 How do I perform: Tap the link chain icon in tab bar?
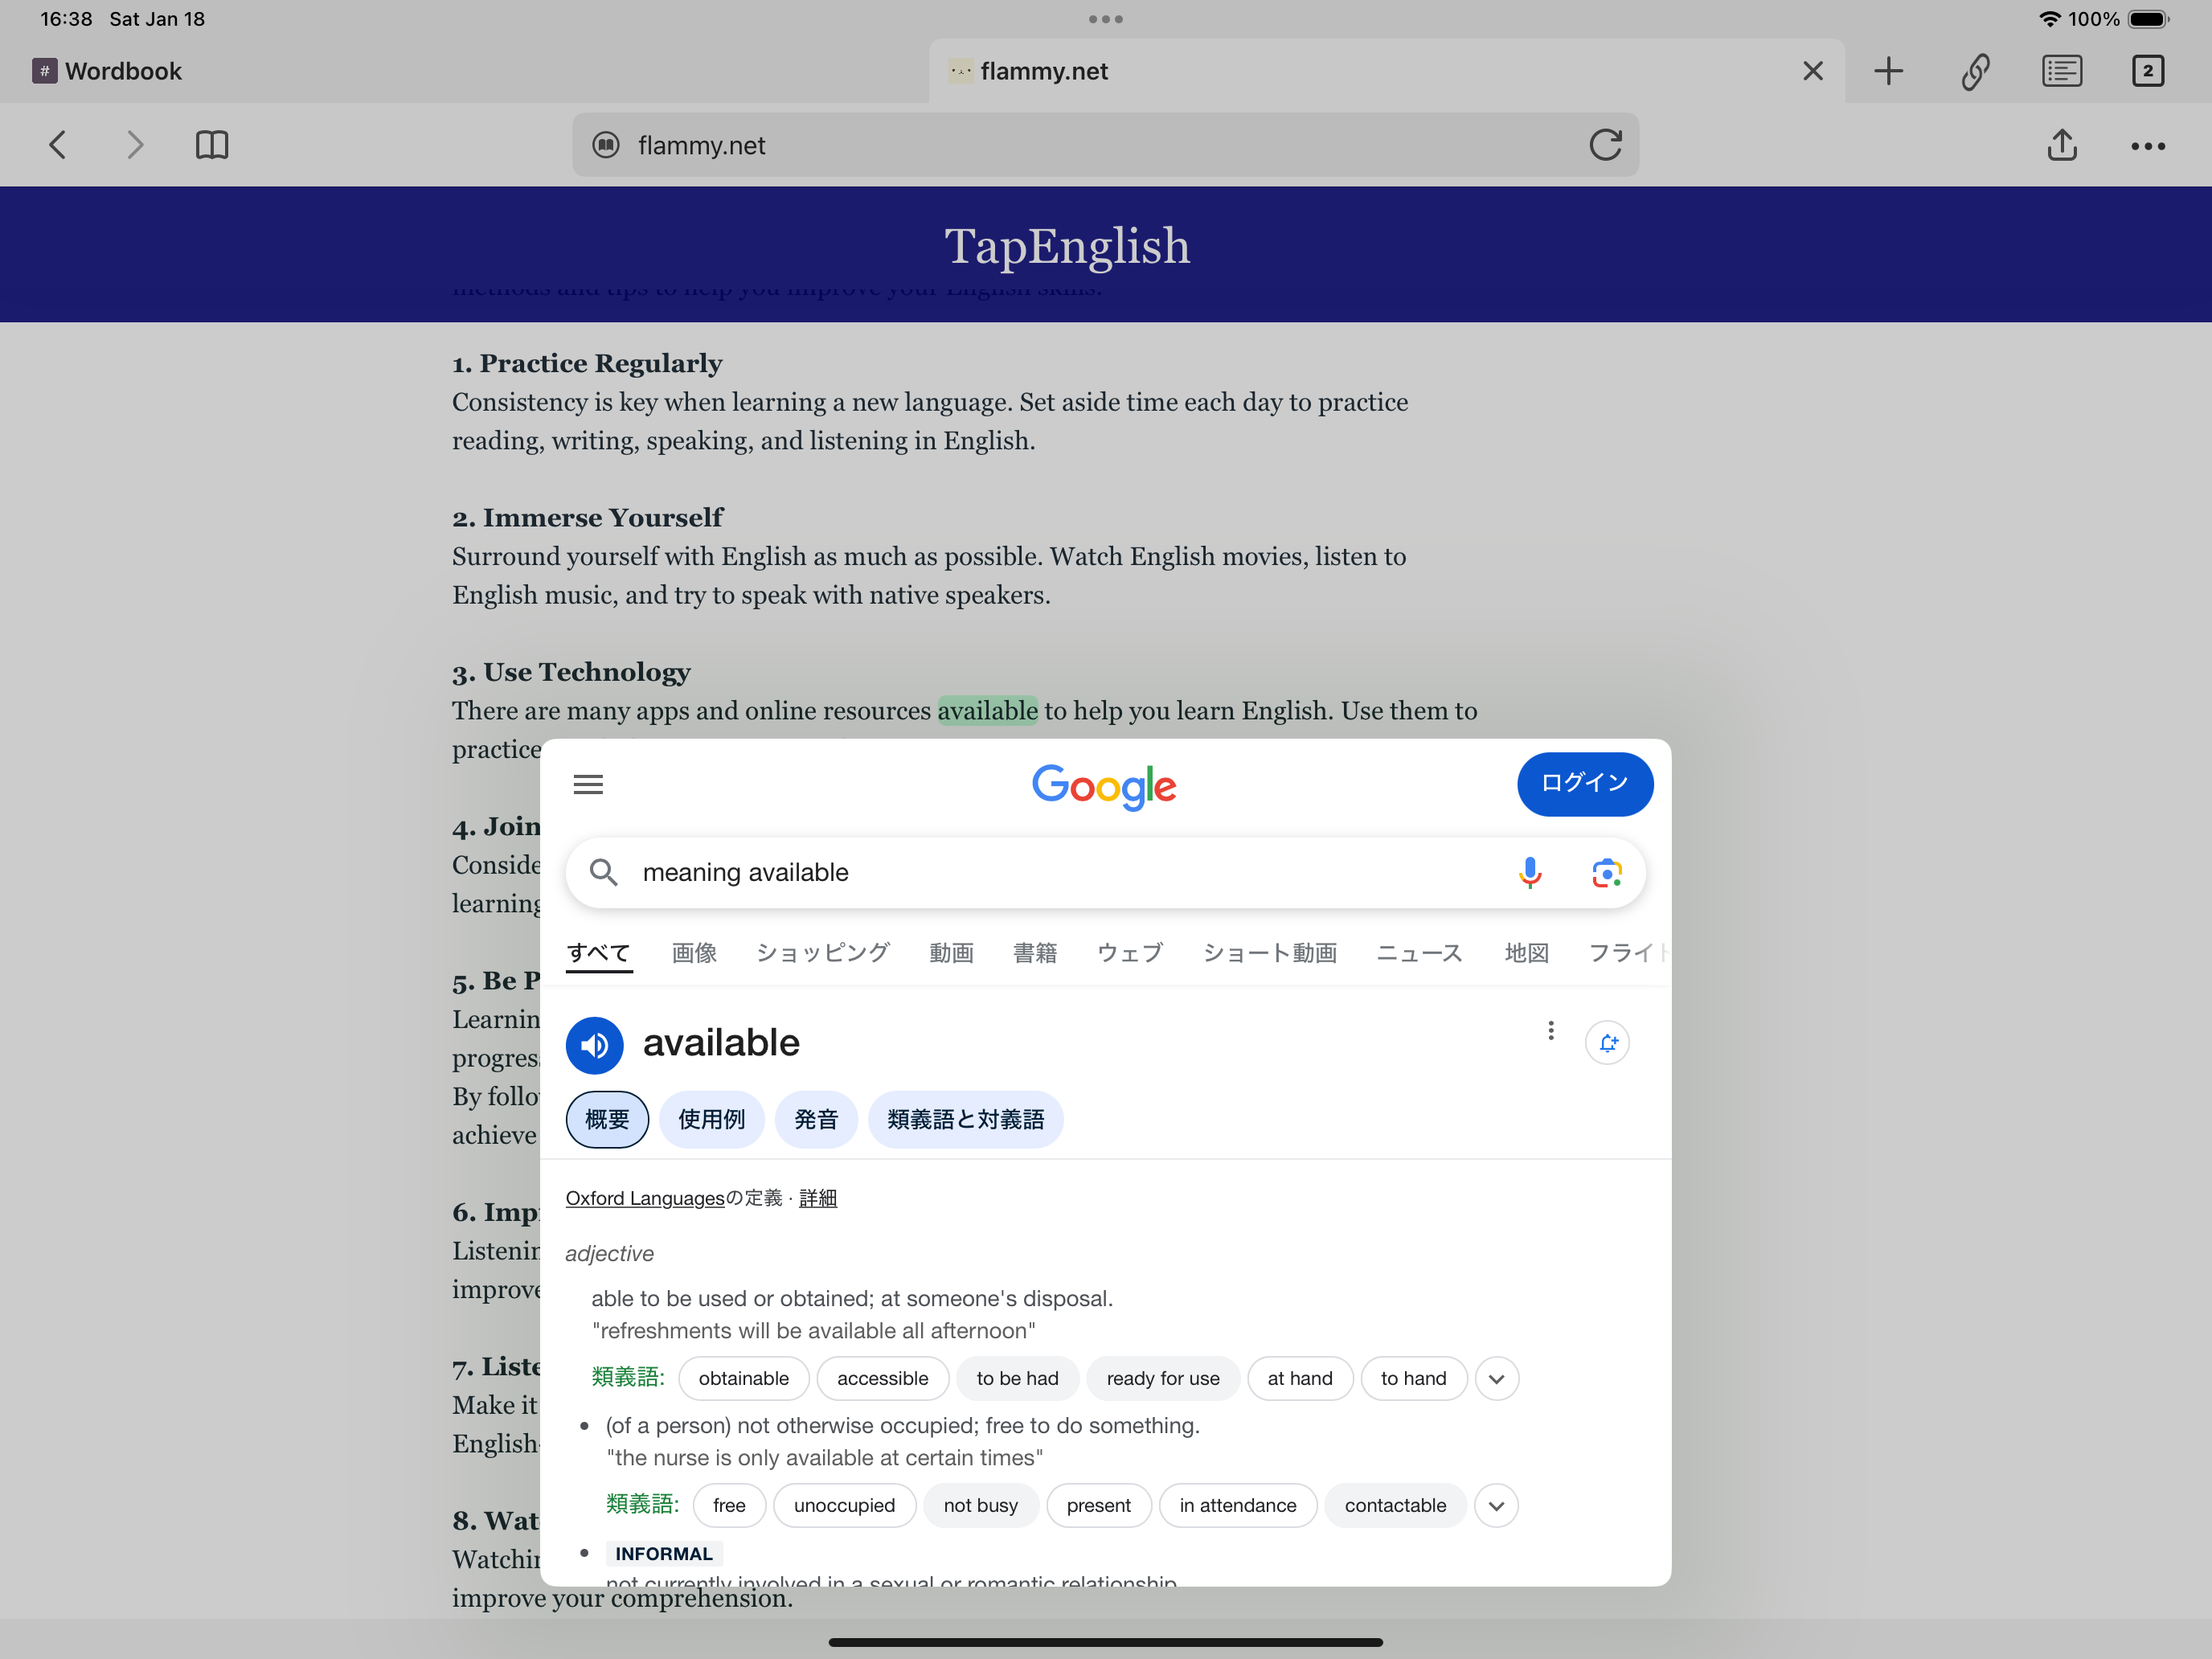click(x=1975, y=71)
